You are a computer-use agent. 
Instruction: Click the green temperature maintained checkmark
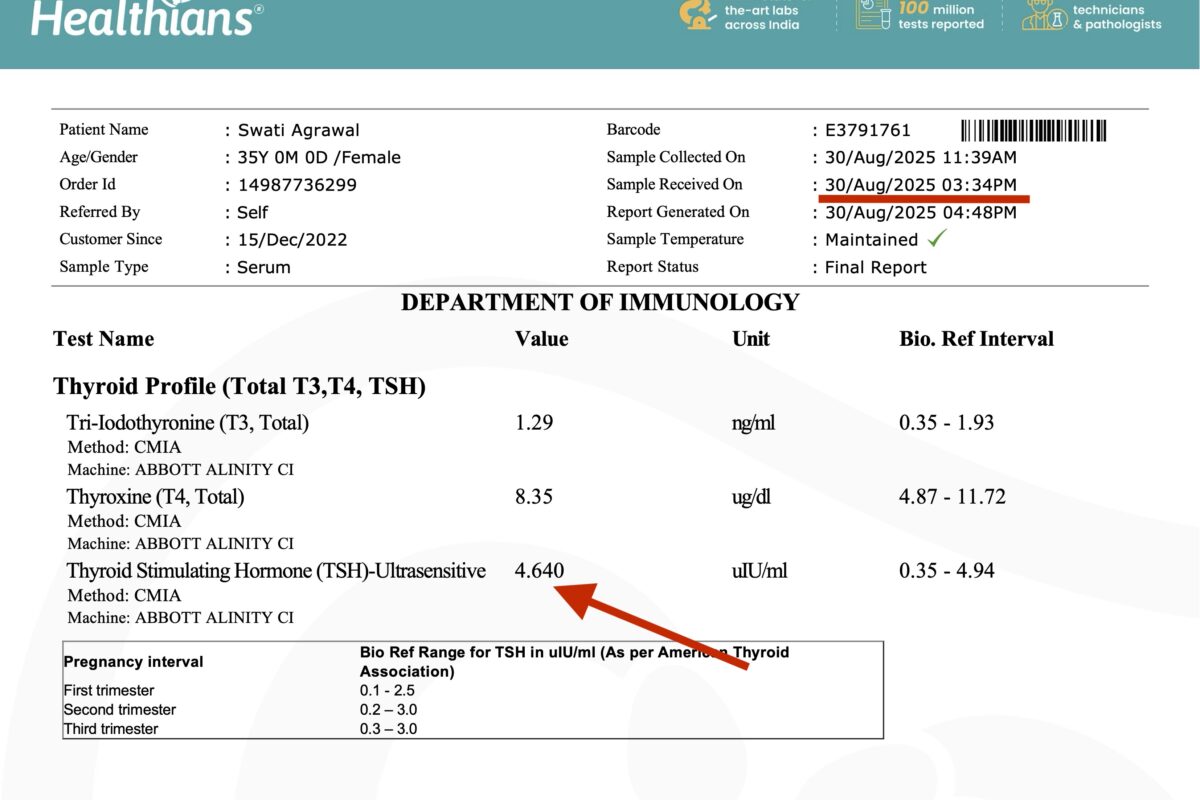tap(937, 238)
